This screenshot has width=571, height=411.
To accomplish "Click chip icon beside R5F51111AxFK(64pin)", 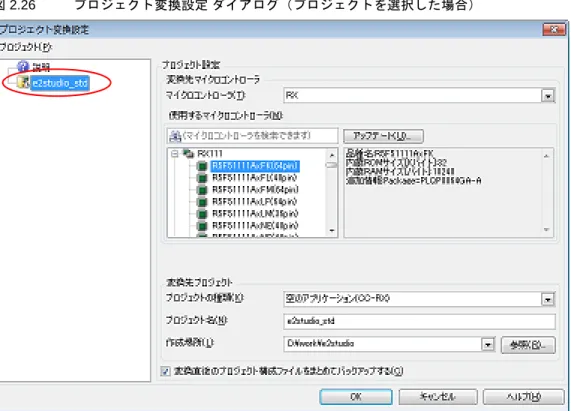I will (x=201, y=166).
